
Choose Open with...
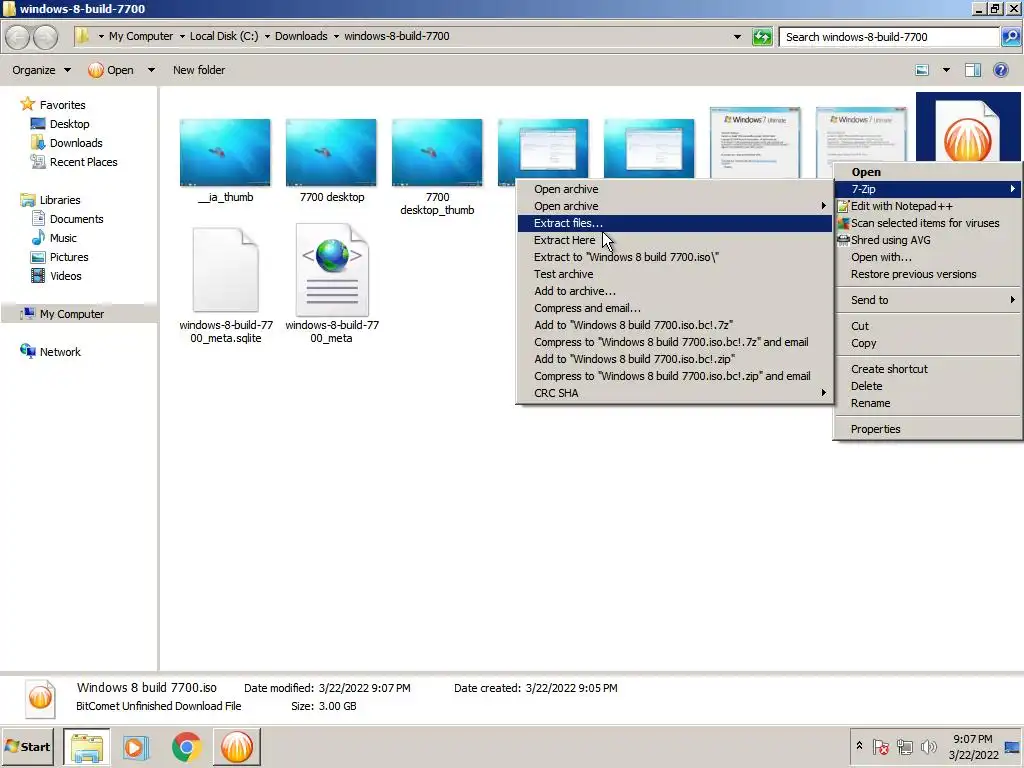(928, 257)
